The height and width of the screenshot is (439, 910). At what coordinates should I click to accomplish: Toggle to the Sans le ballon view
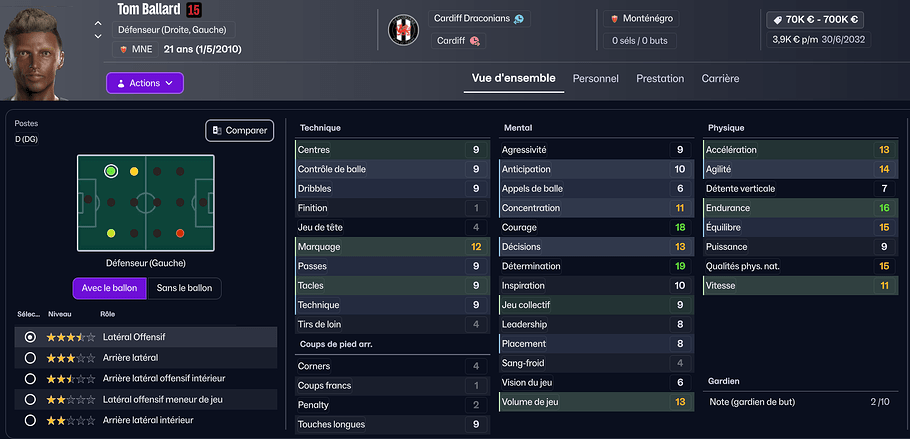pyautogui.click(x=185, y=289)
